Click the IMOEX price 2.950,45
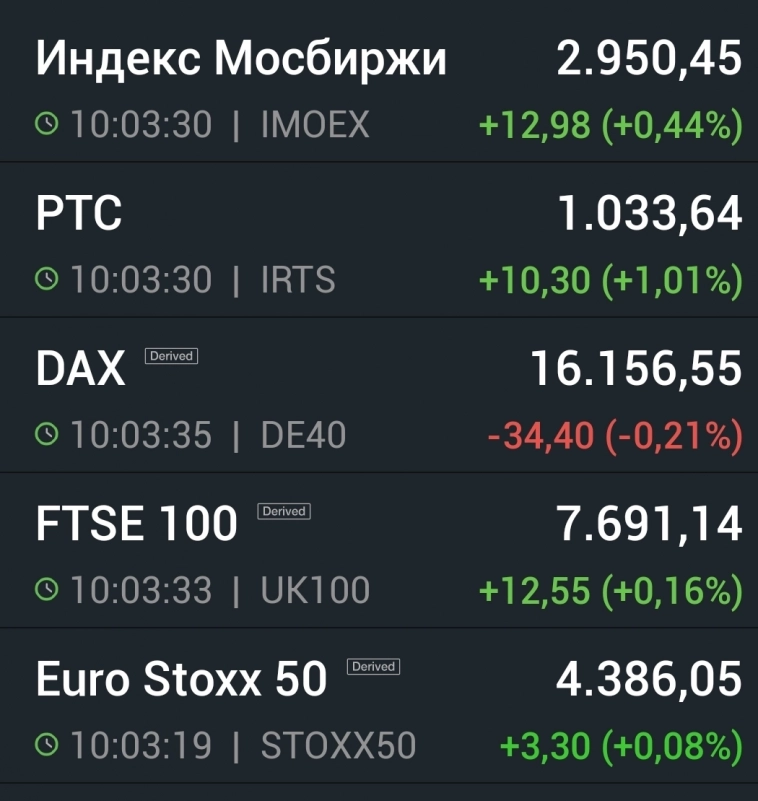The width and height of the screenshot is (758, 801). pyautogui.click(x=649, y=60)
